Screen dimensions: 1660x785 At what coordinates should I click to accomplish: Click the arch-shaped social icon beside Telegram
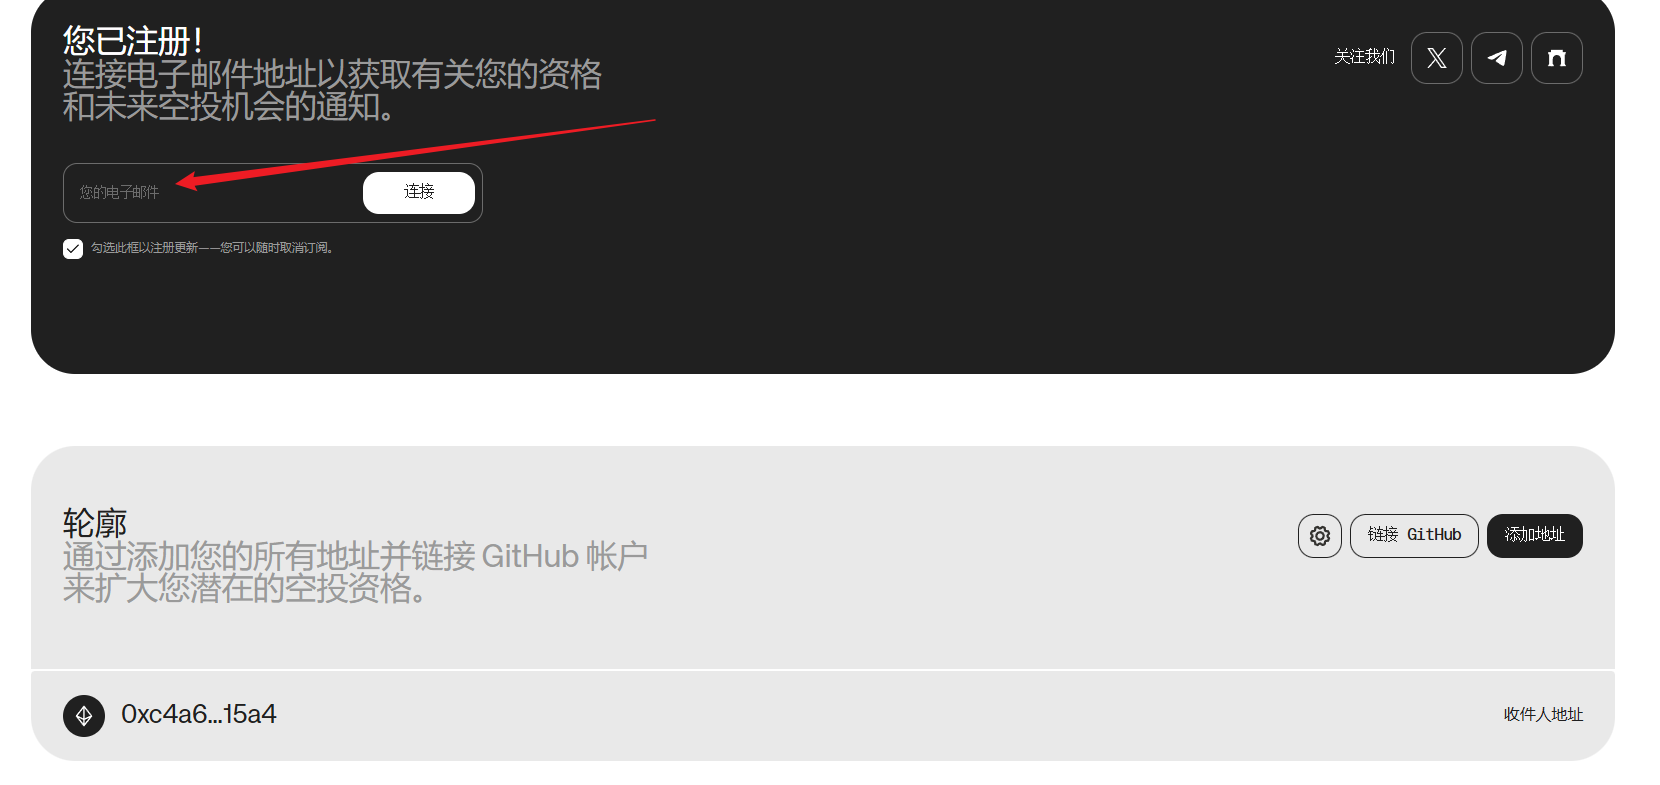pos(1557,58)
